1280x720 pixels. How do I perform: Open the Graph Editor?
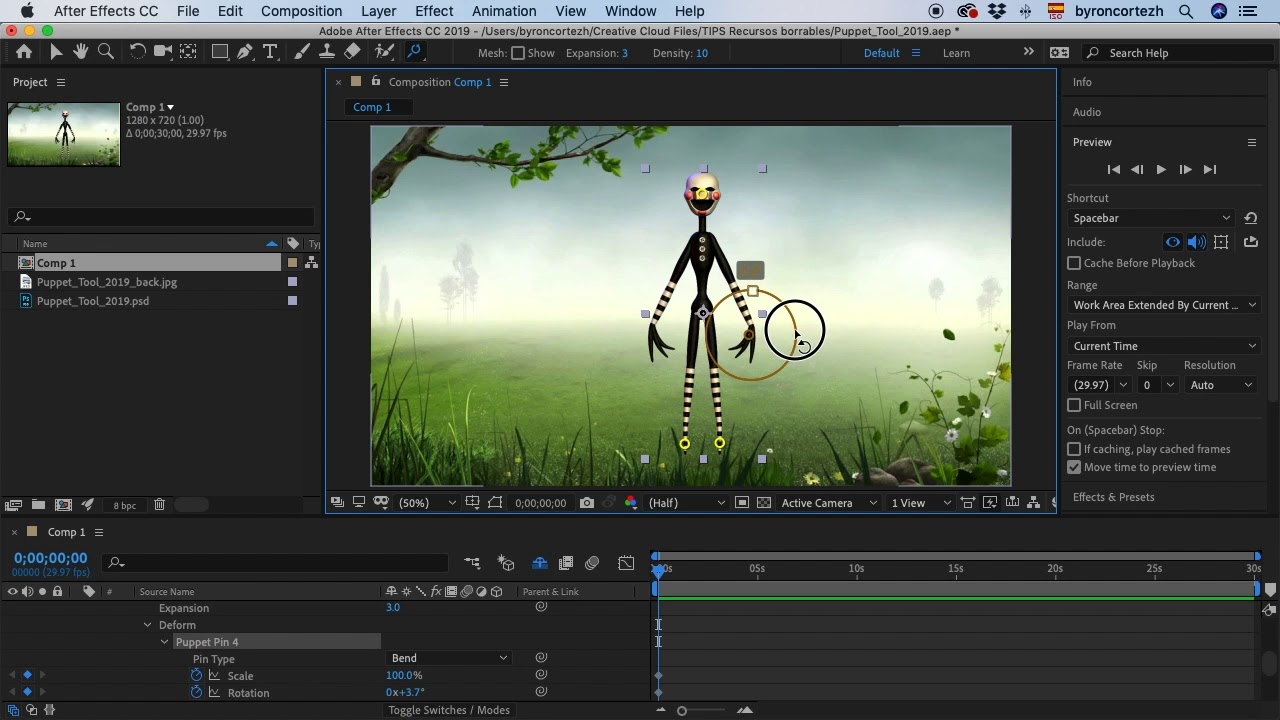[x=626, y=564]
